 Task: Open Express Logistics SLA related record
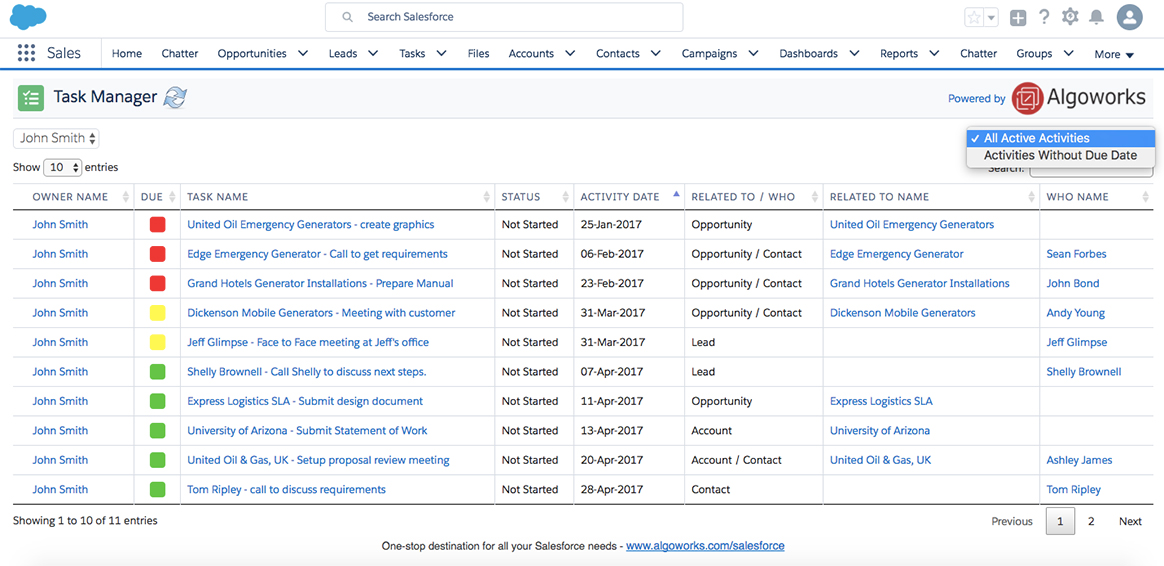881,401
